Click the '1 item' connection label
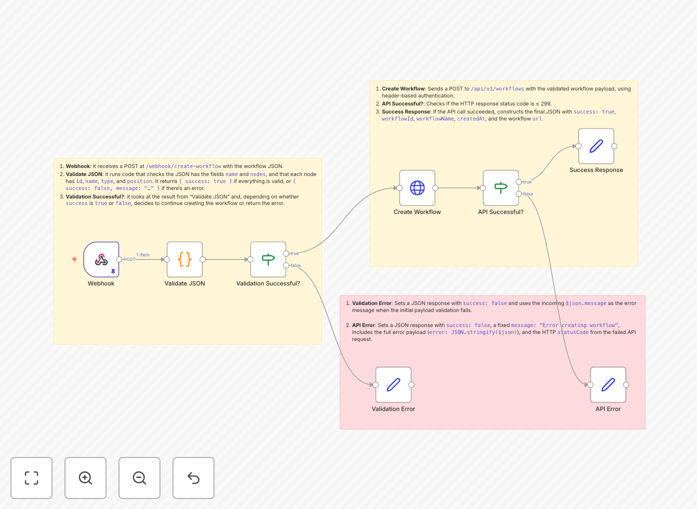Viewport: 697px width, 509px height. coord(143,255)
